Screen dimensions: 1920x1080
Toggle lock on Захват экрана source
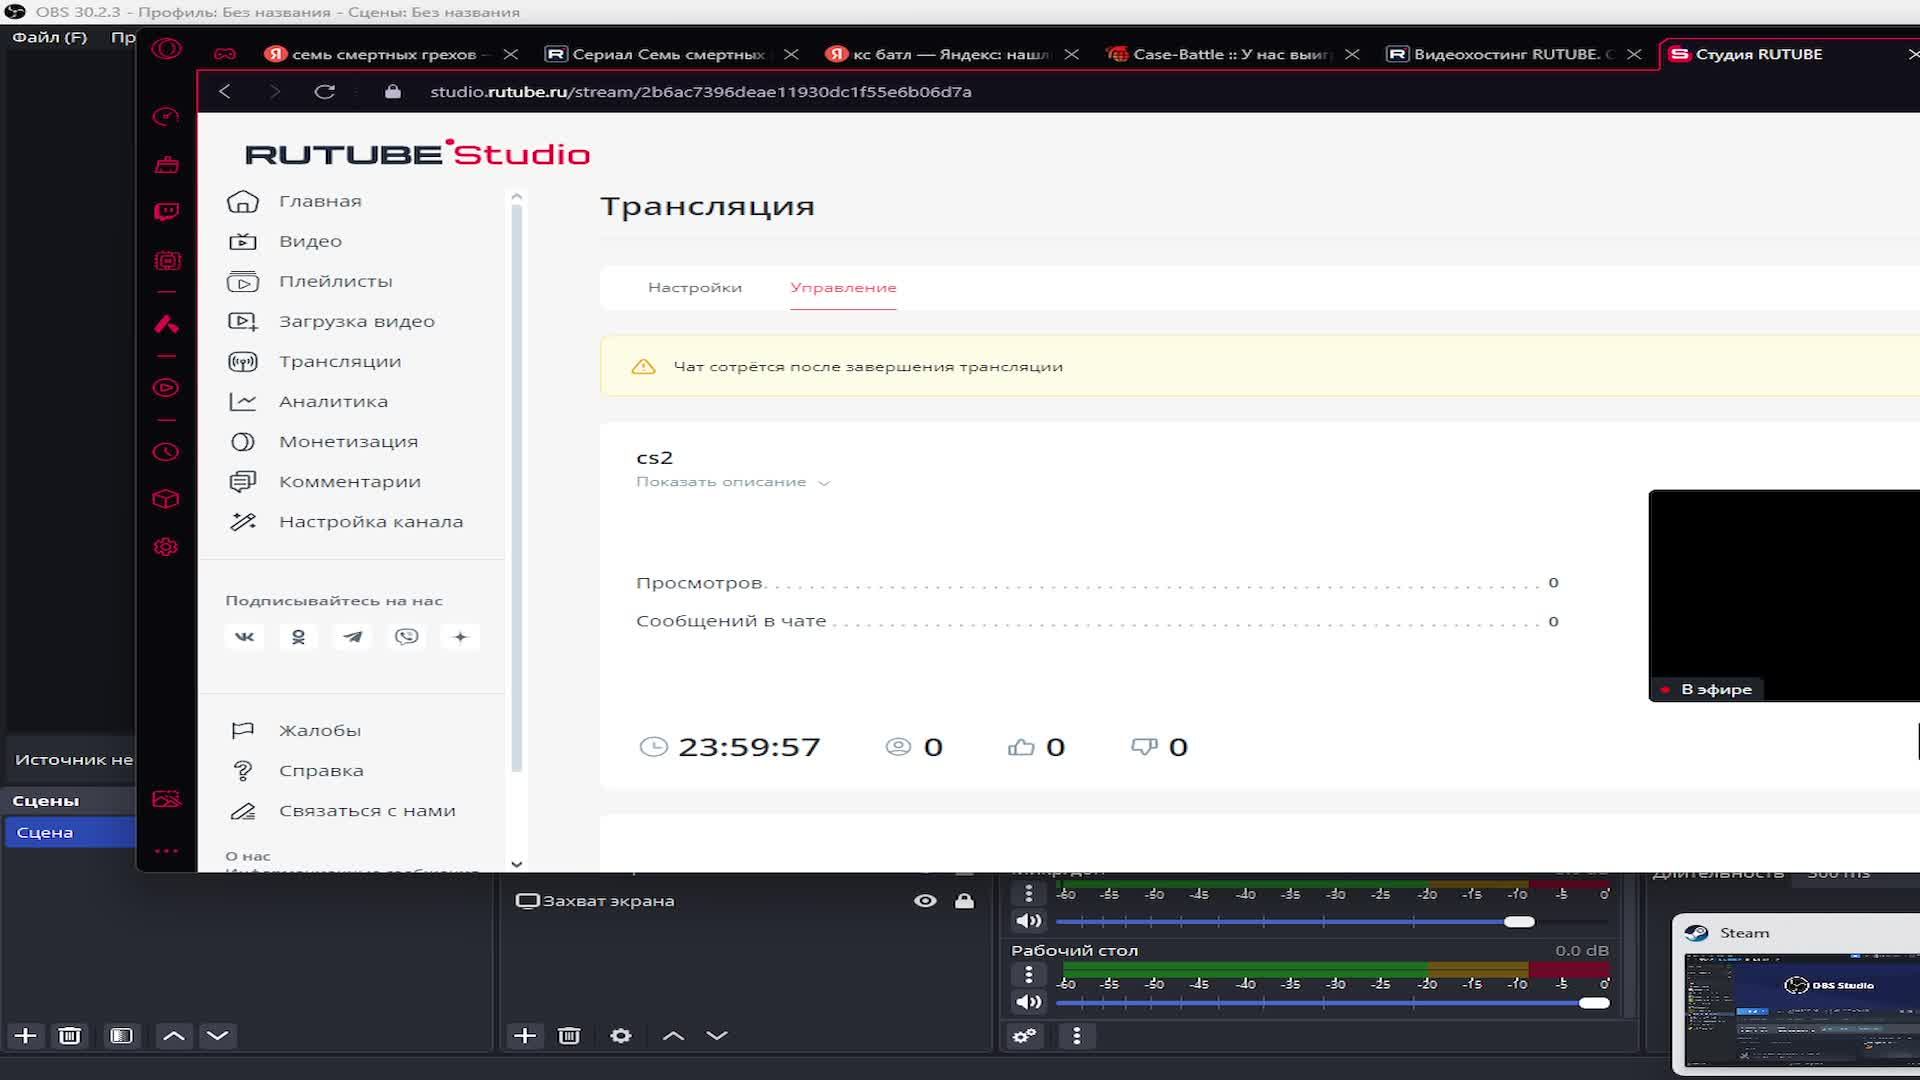click(964, 901)
